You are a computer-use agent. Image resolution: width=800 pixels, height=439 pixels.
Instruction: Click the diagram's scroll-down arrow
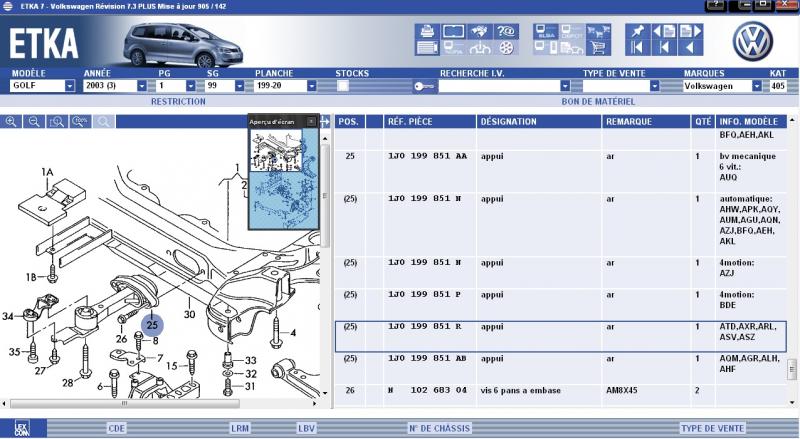pyautogui.click(x=325, y=393)
